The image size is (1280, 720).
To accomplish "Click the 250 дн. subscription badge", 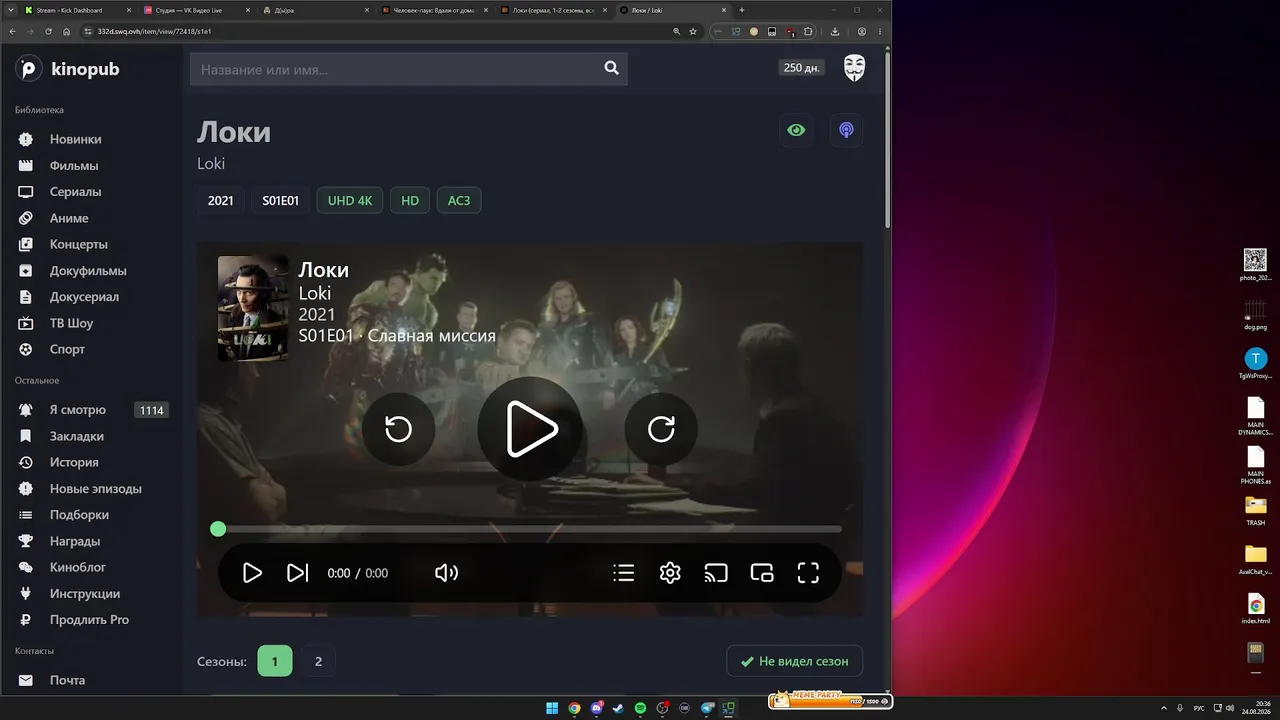I will pos(802,68).
